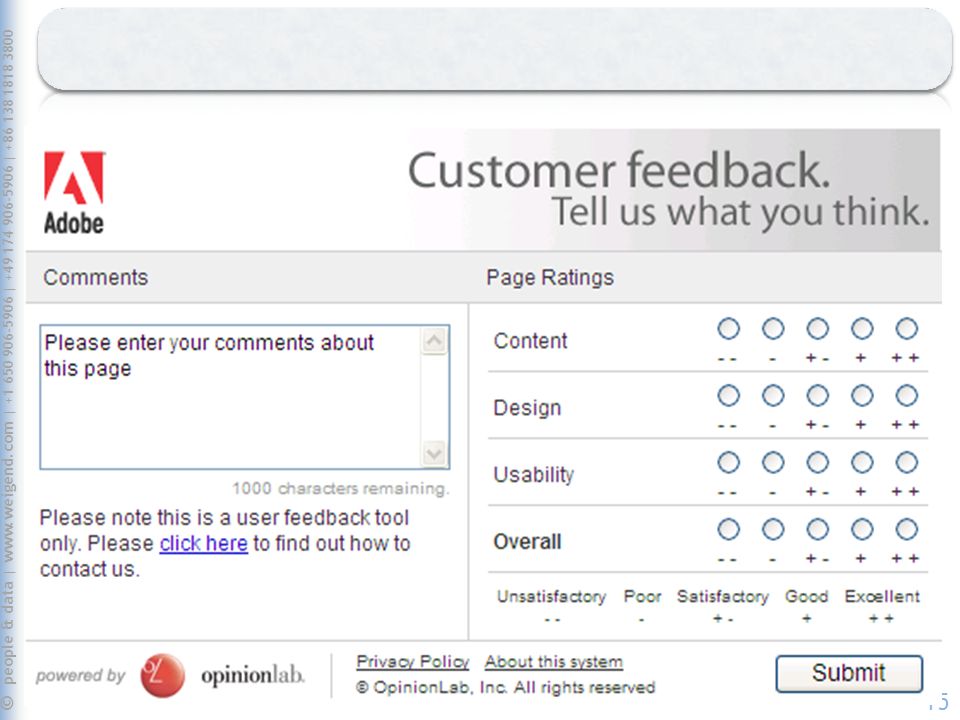
Task: Click the Adobe logo
Action: tap(74, 193)
